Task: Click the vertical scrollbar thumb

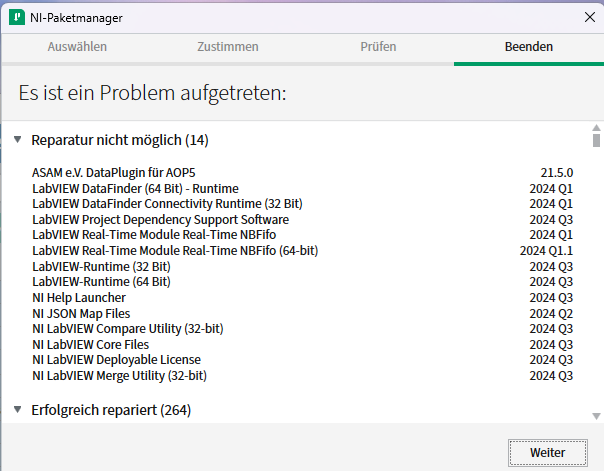Action: 596,141
